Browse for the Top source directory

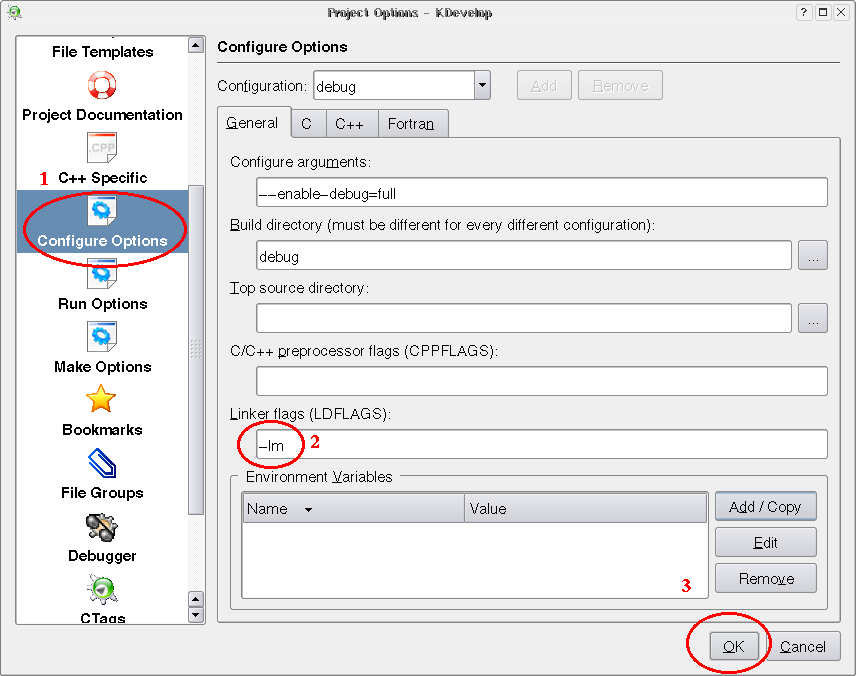(813, 318)
